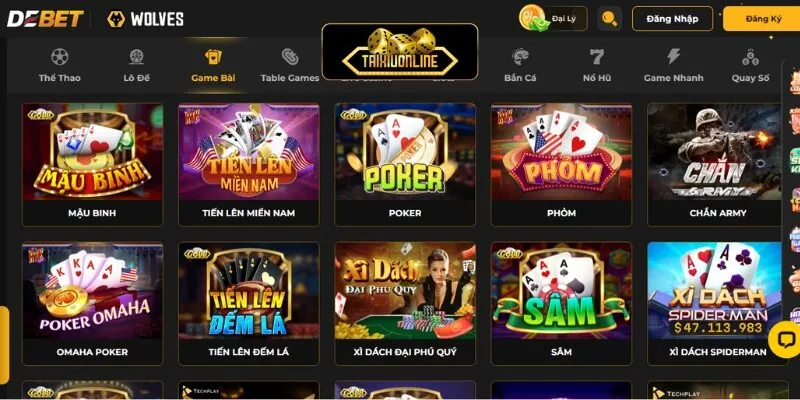This screenshot has height=400, width=800.
Task: Open the Phỏm card game
Action: point(561,165)
